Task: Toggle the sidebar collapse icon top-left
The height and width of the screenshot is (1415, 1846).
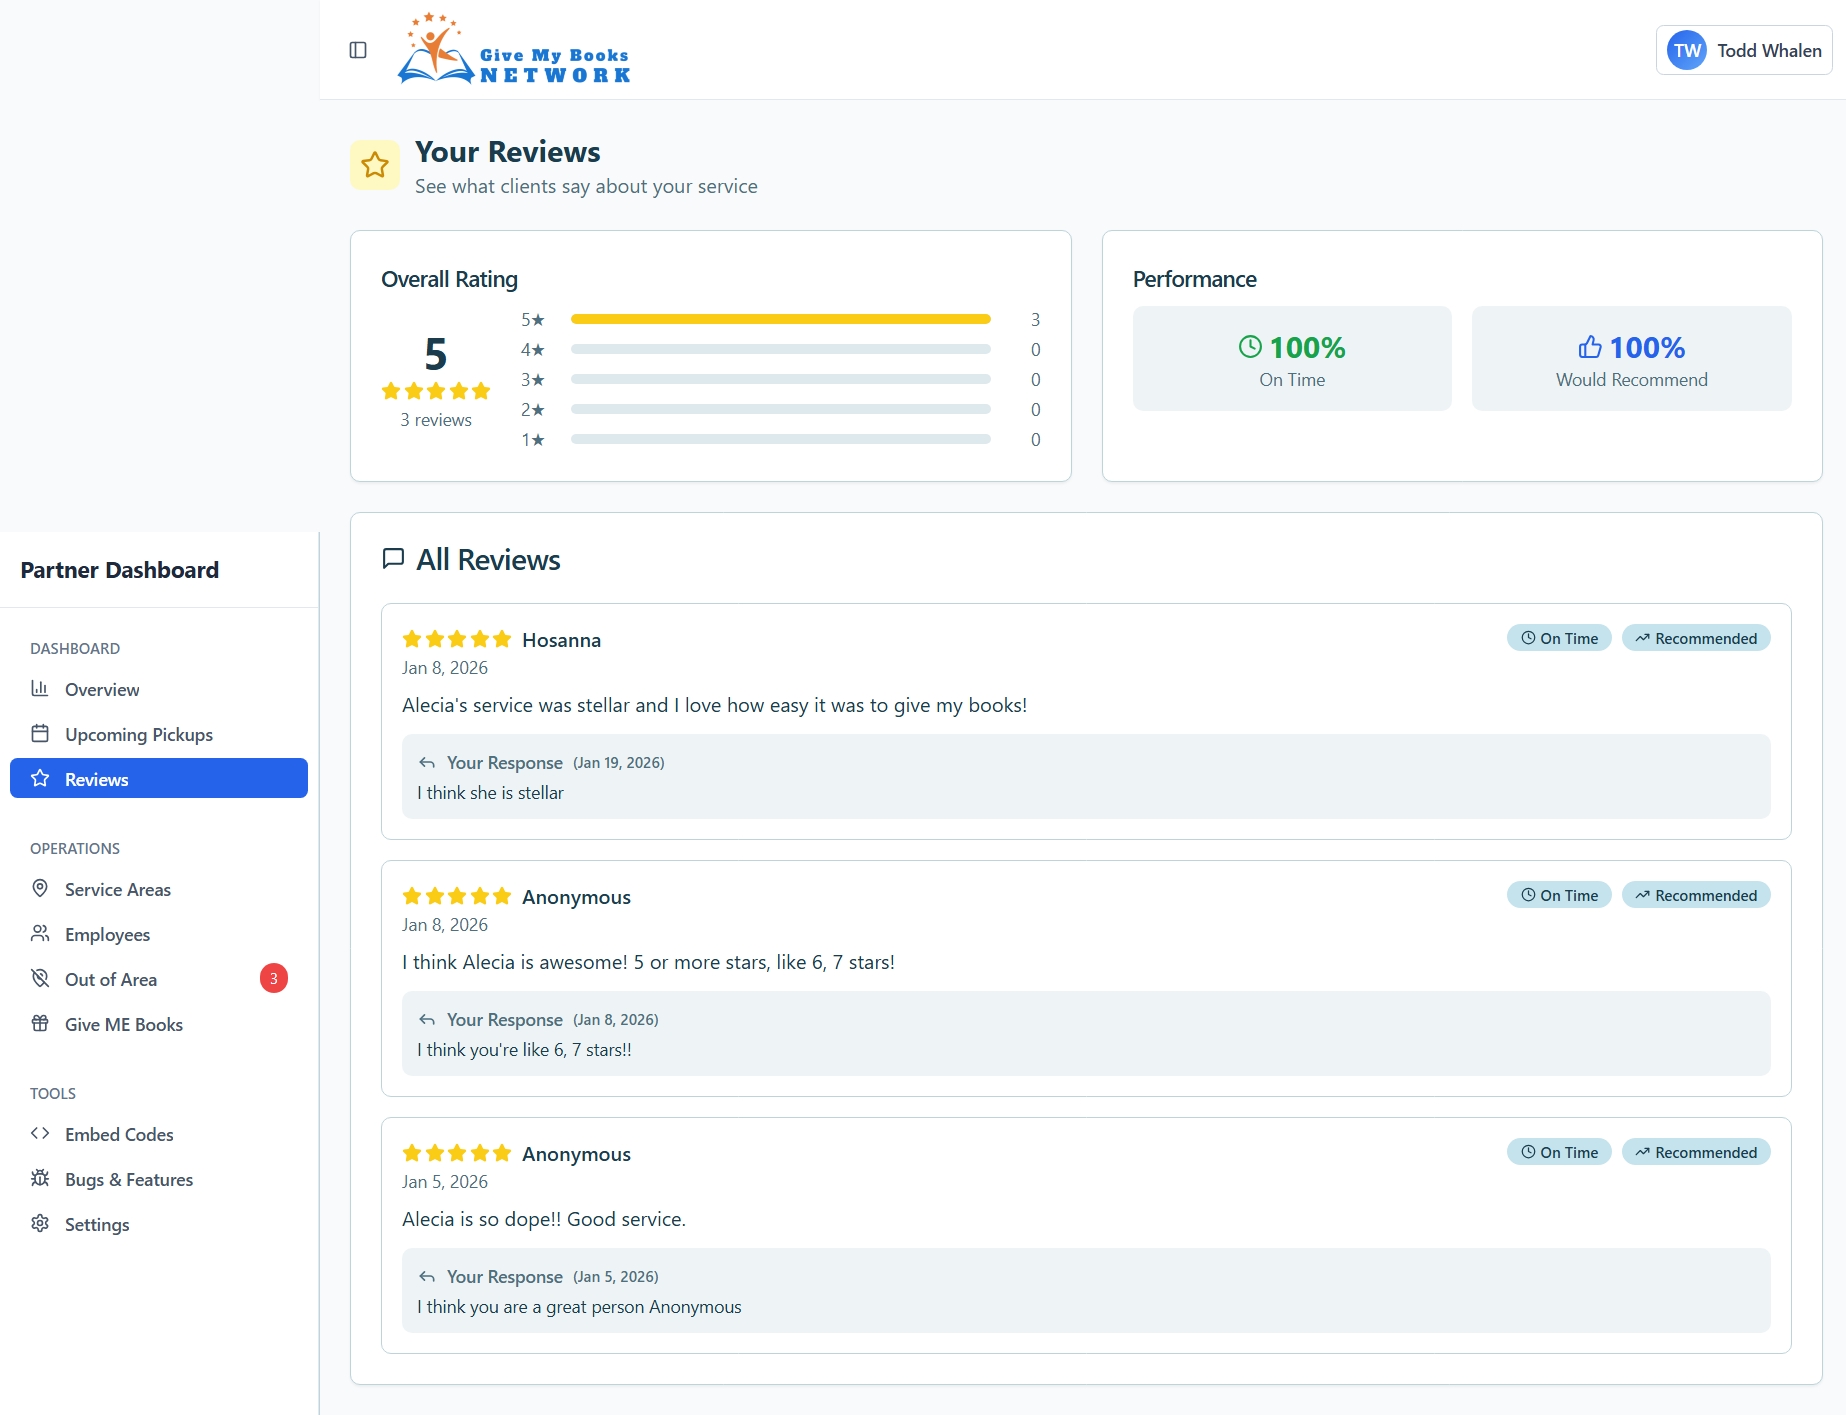Action: click(x=357, y=50)
